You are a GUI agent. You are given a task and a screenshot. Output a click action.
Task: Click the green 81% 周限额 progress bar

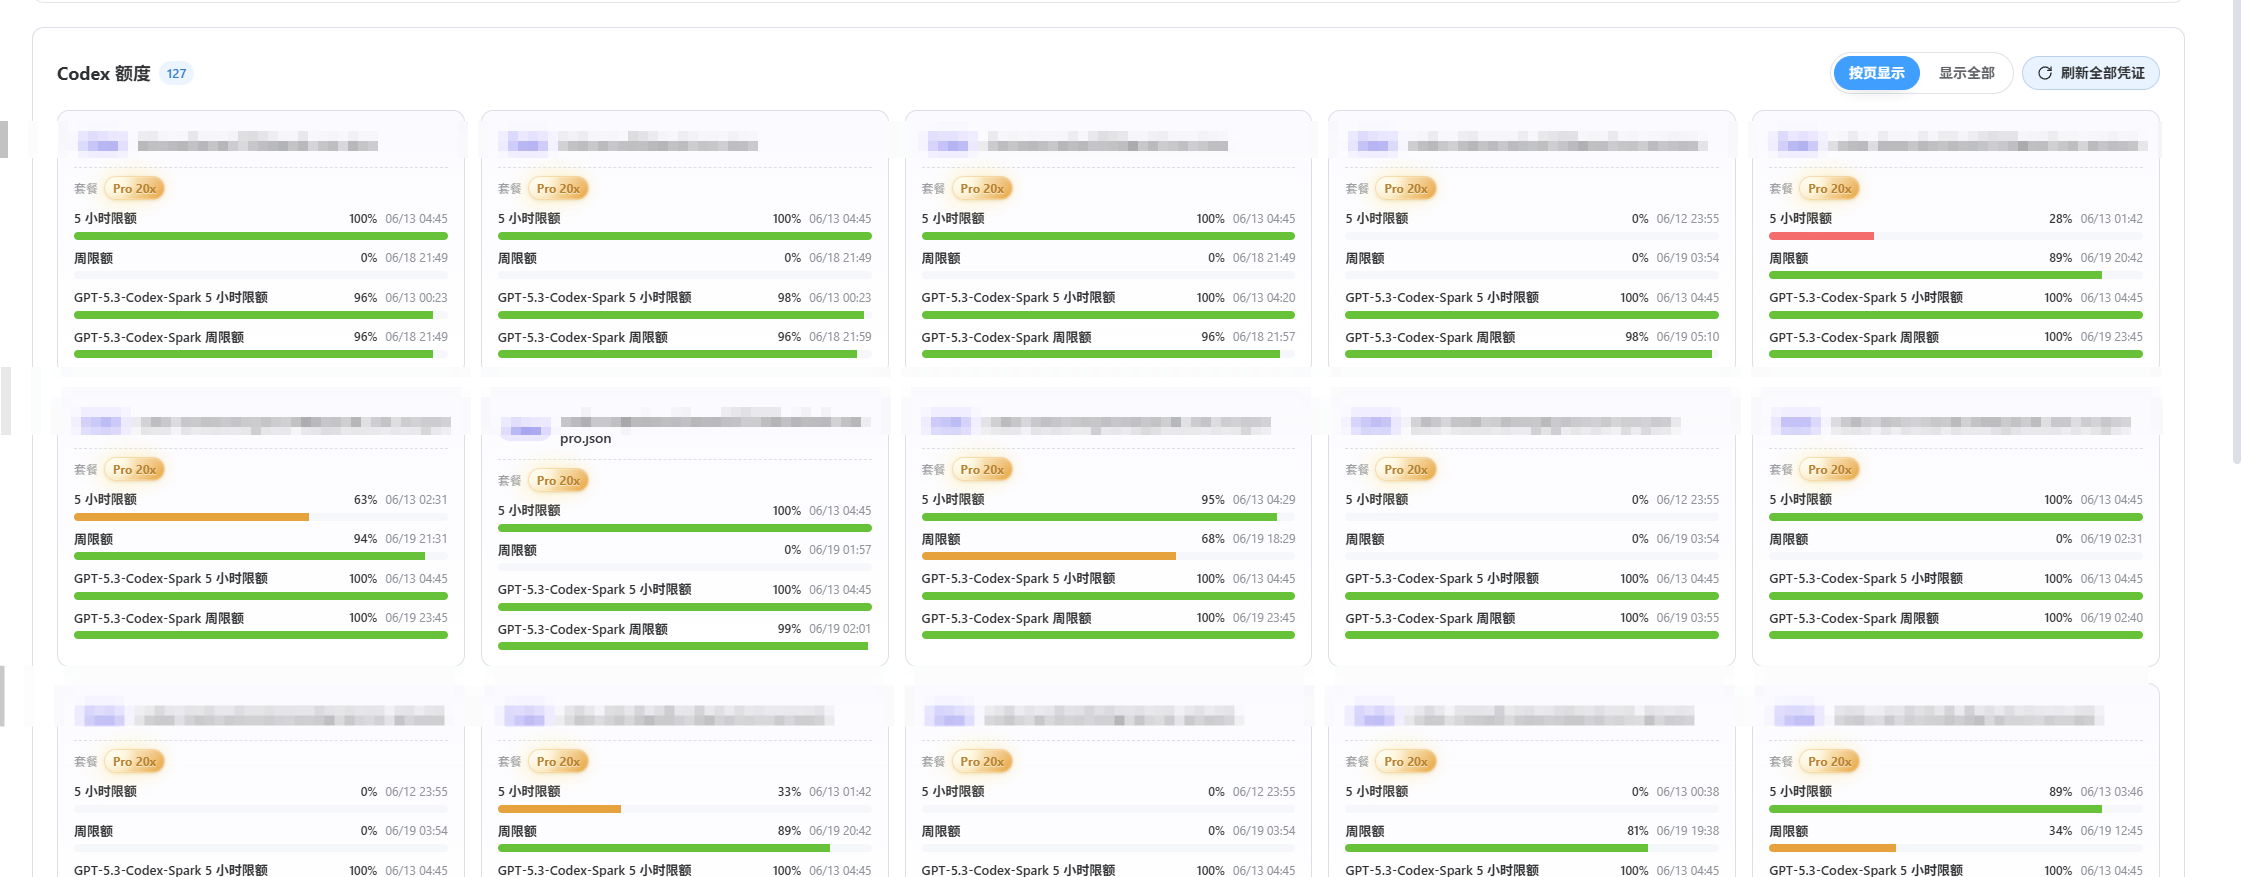click(1496, 848)
